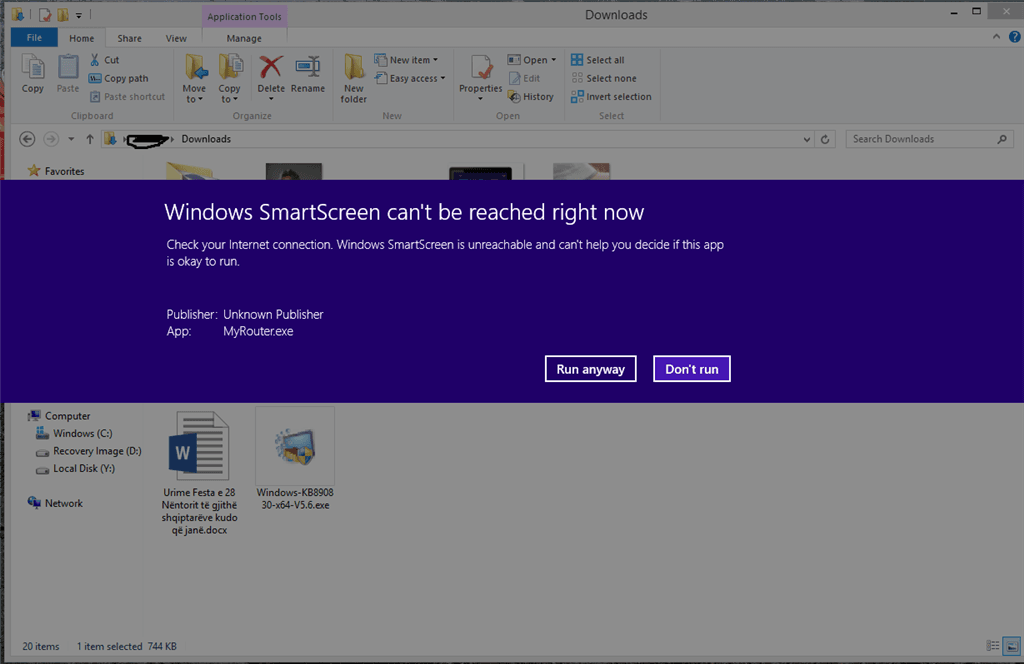Click the Don't run button
1024x664 pixels.
692,369
